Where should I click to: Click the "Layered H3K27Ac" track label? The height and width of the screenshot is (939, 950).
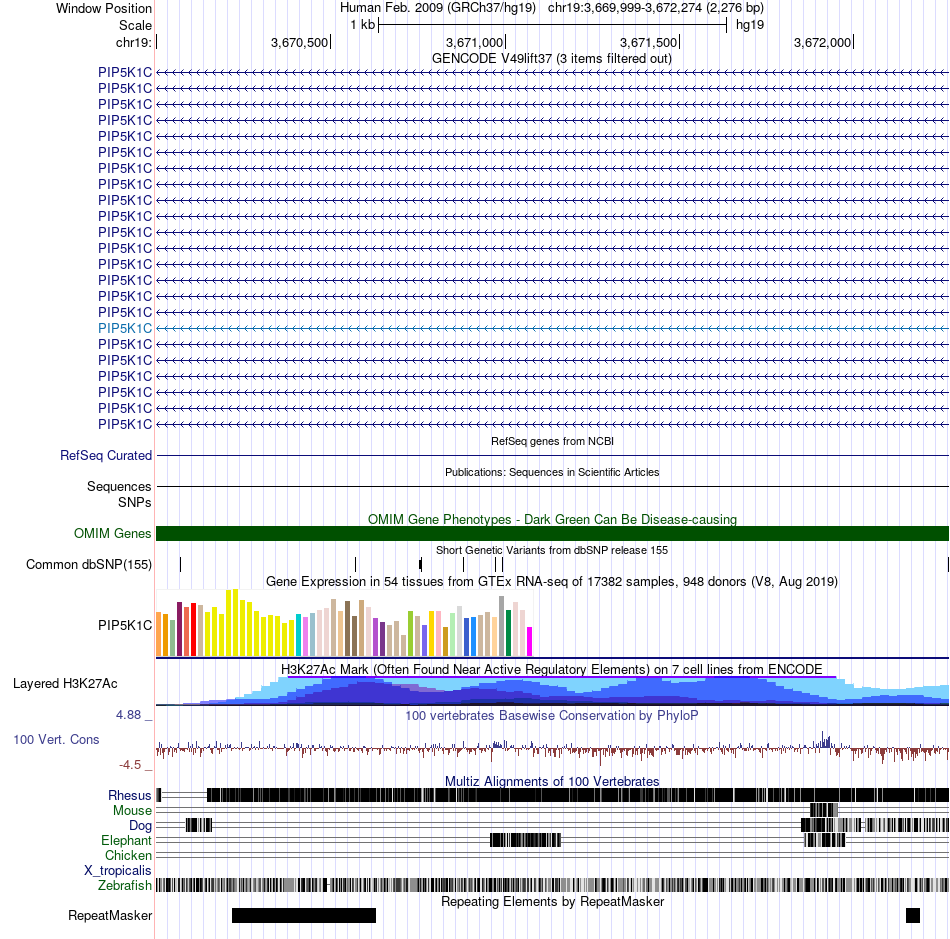click(65, 683)
